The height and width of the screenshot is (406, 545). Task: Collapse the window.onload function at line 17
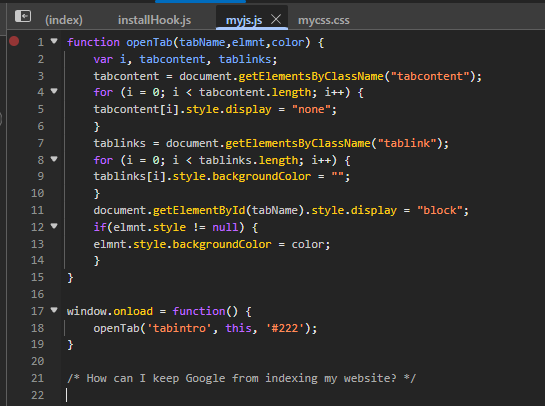tap(54, 310)
